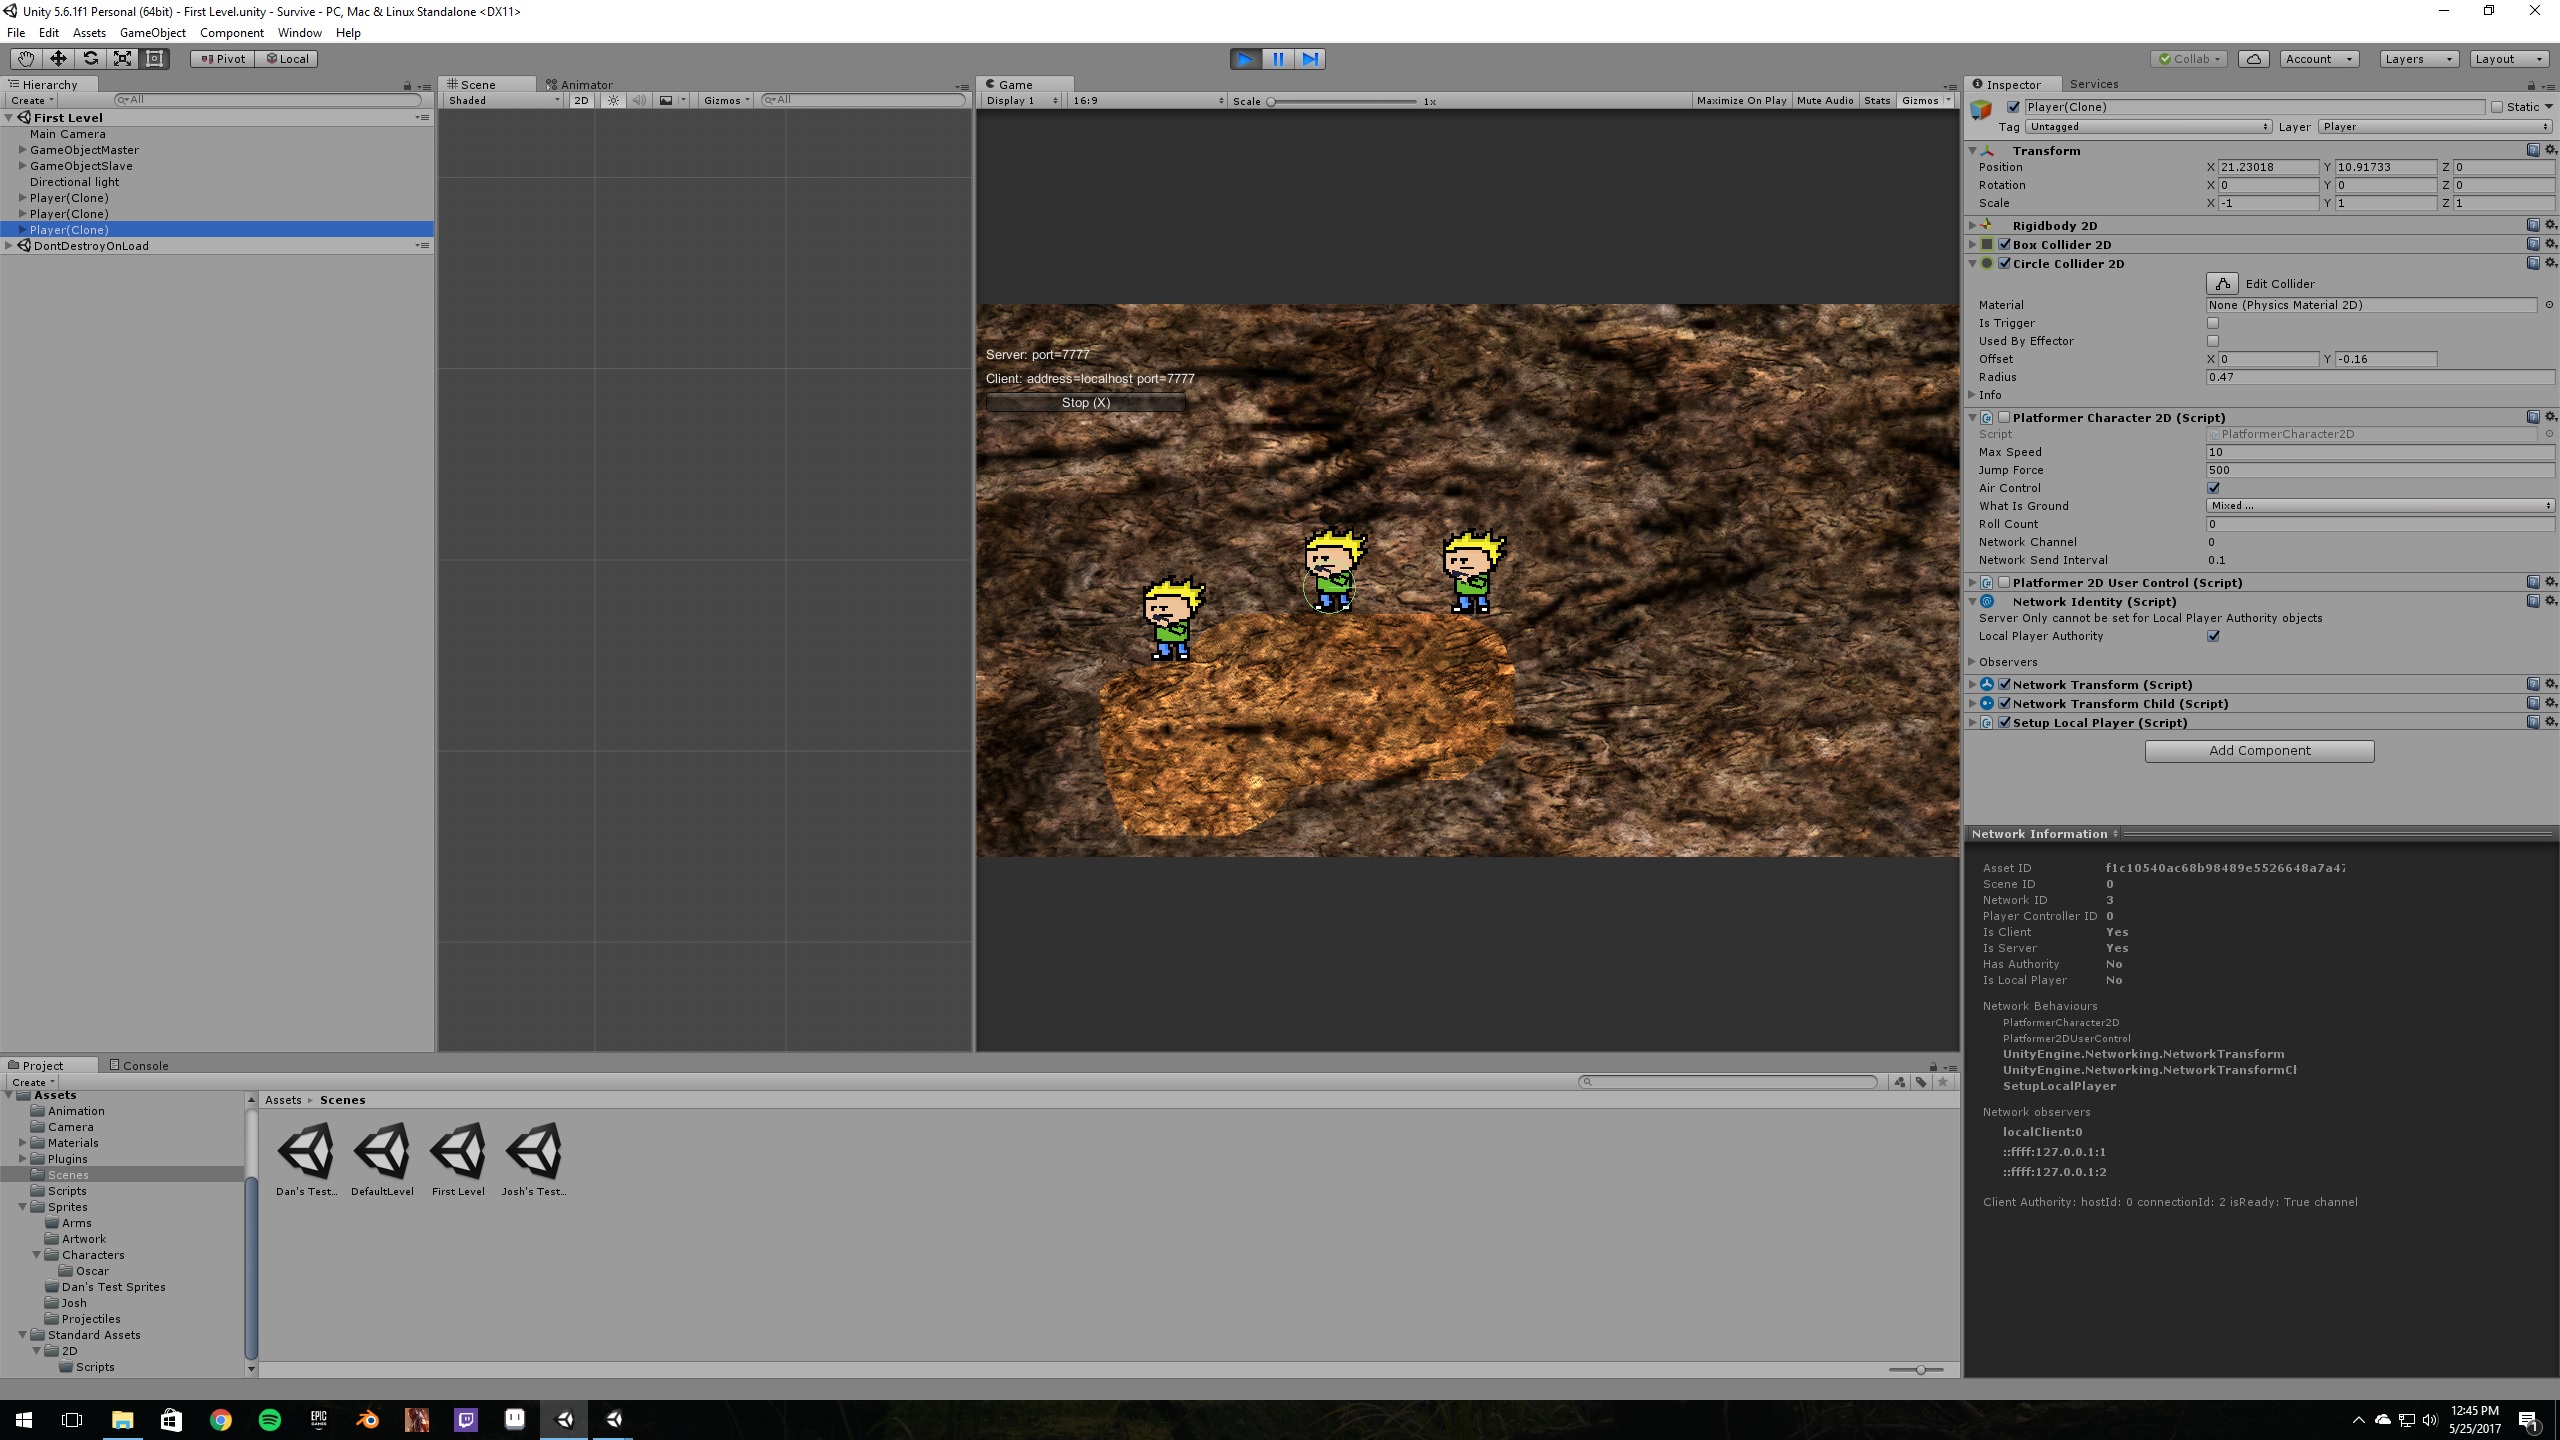
Task: Select the Scale tool
Action: [122, 58]
